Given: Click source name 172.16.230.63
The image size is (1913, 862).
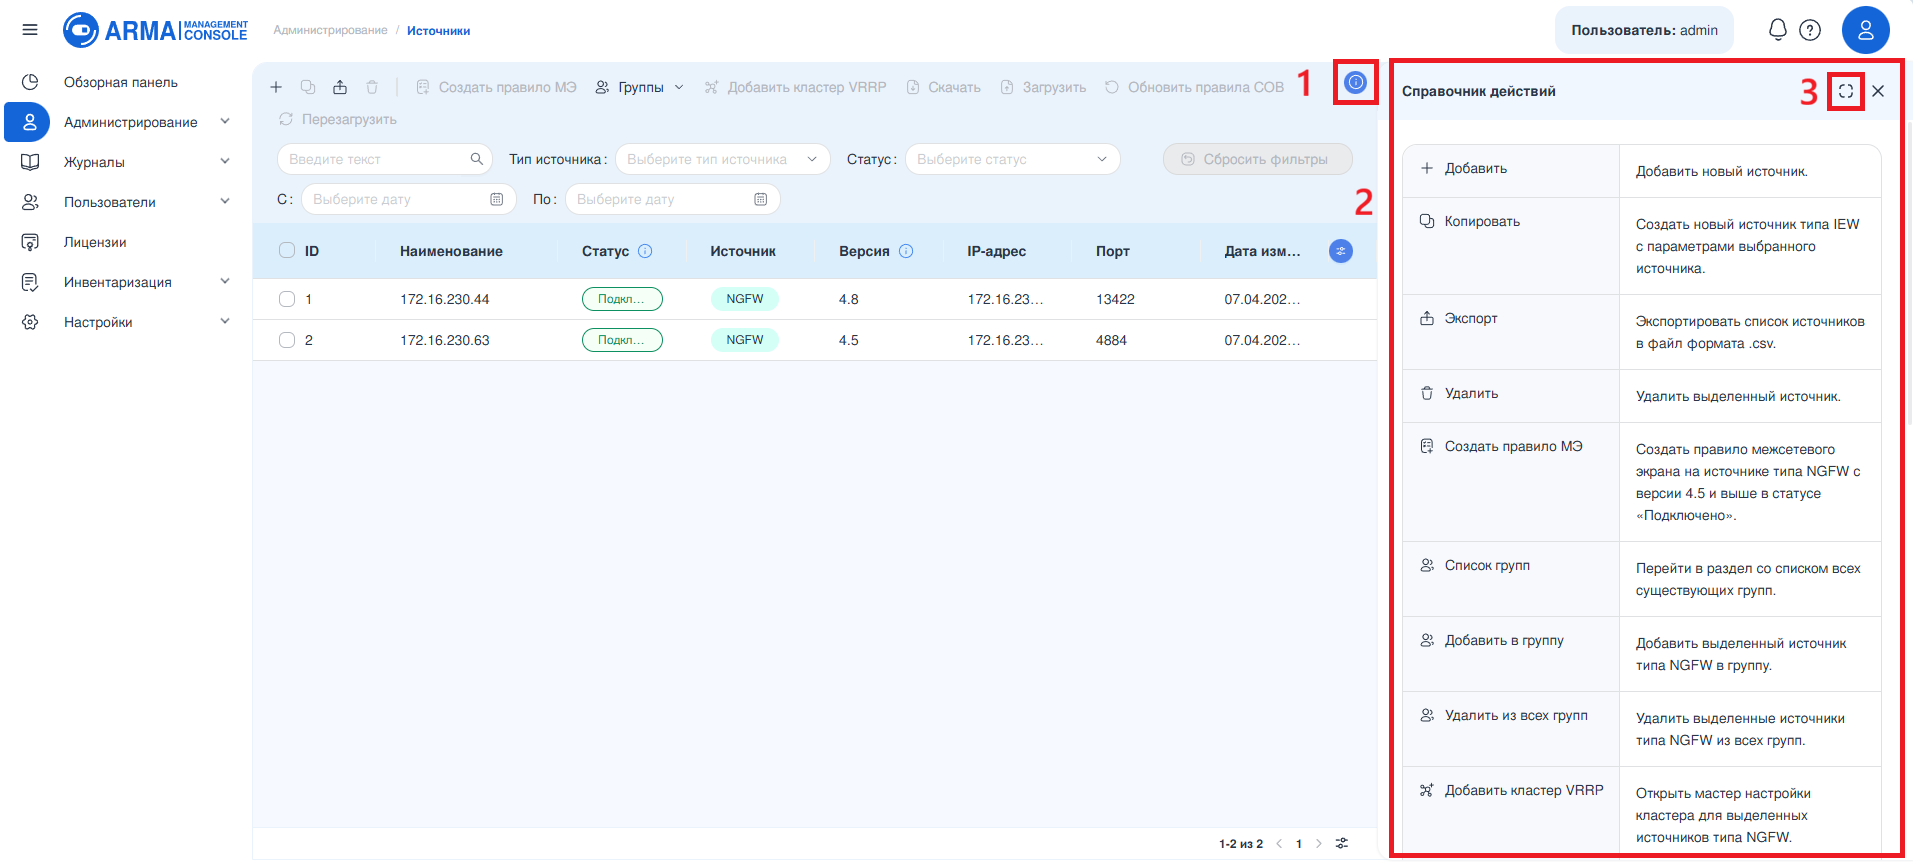Looking at the screenshot, I should click(445, 340).
